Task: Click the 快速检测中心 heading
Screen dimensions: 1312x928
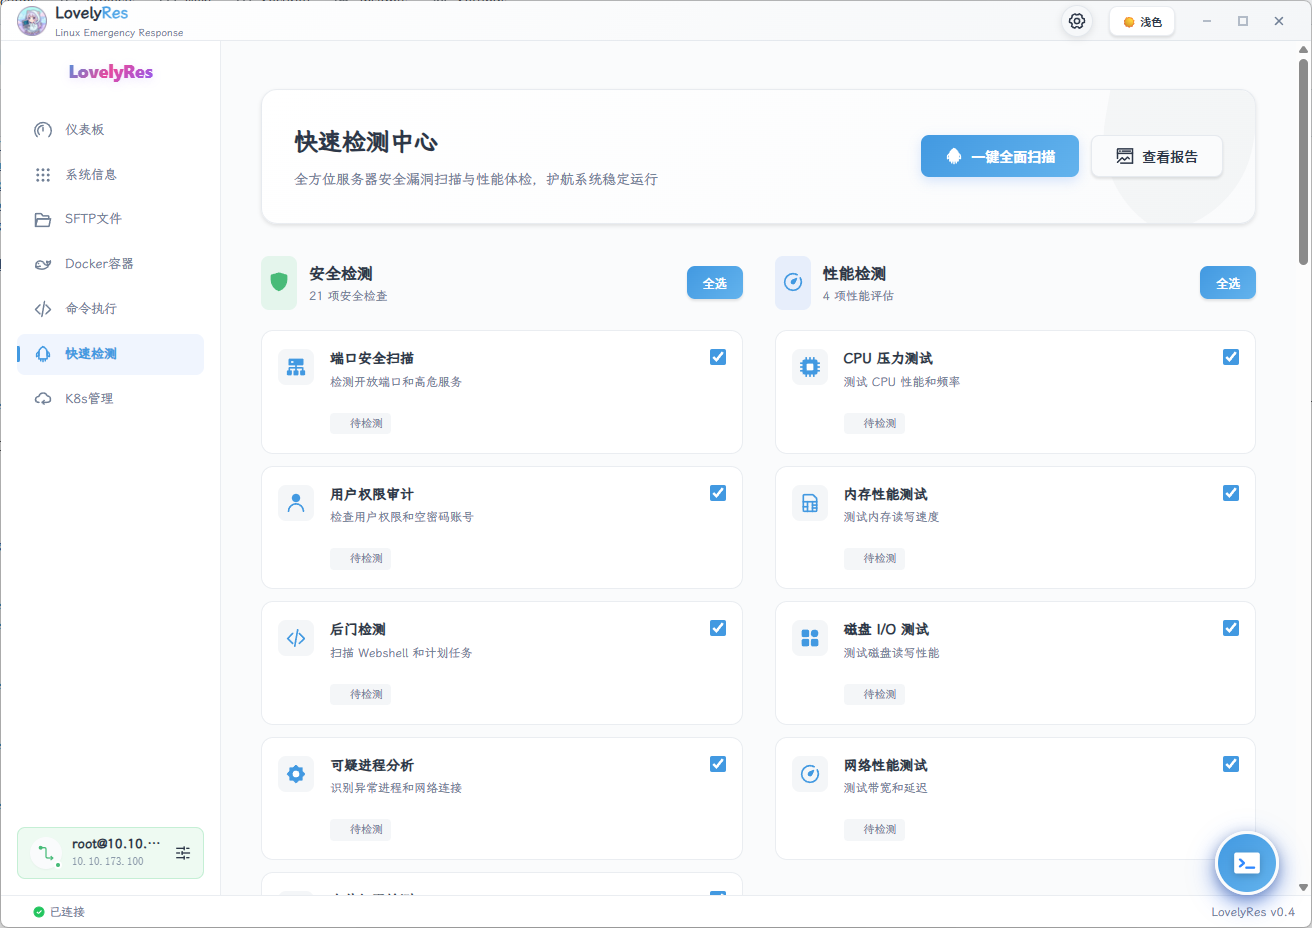Action: pos(366,142)
